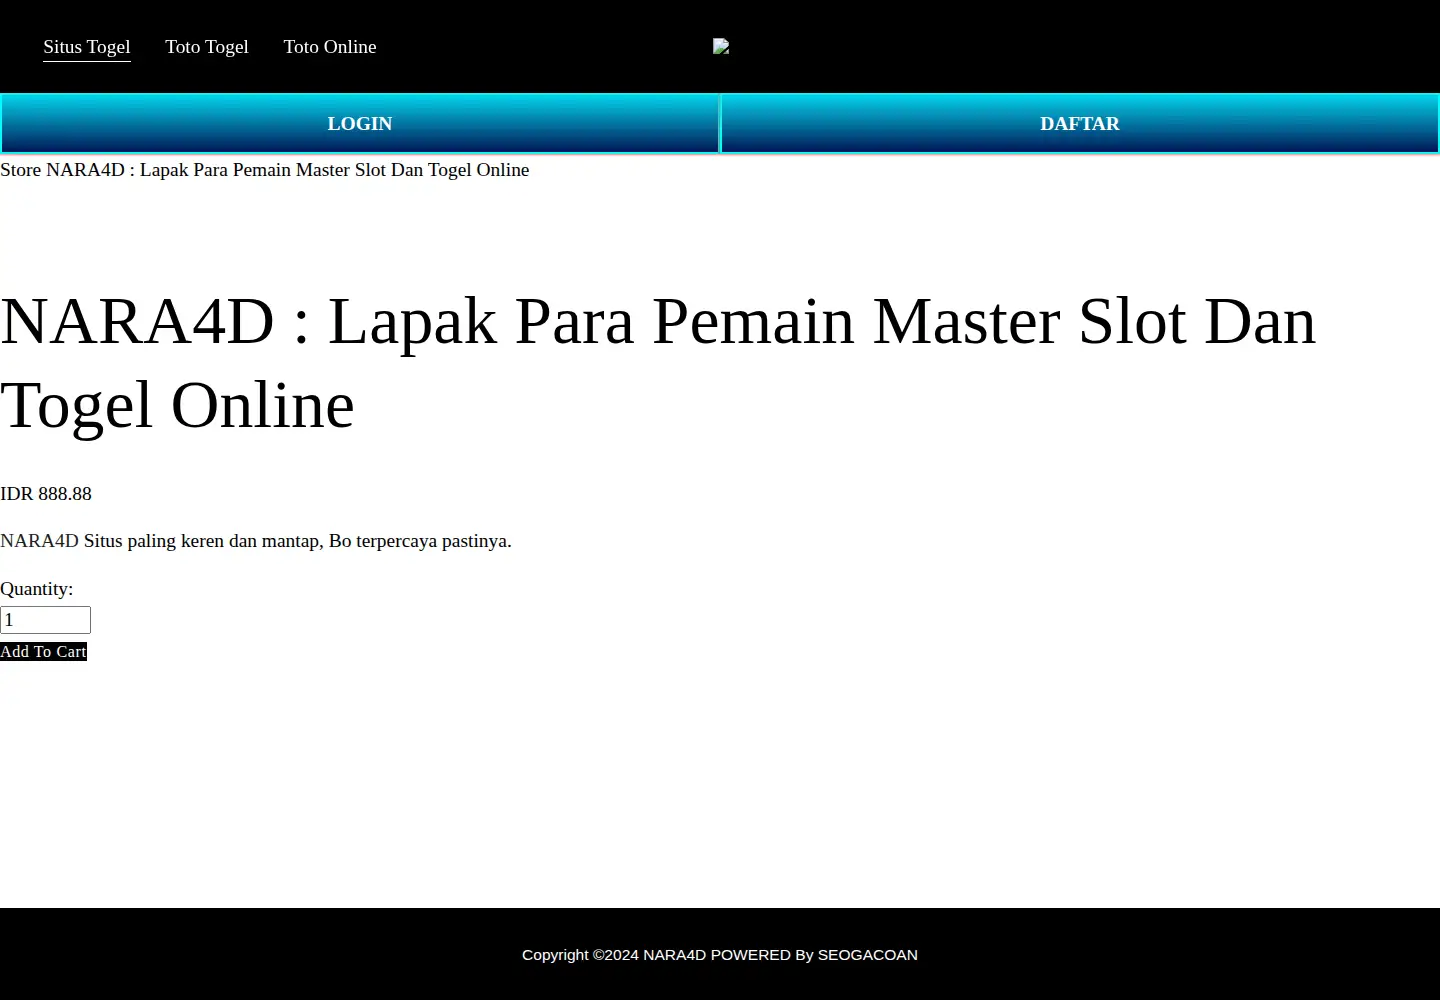Click the Add To Cart button
This screenshot has height=1000, width=1440.
[x=44, y=652]
